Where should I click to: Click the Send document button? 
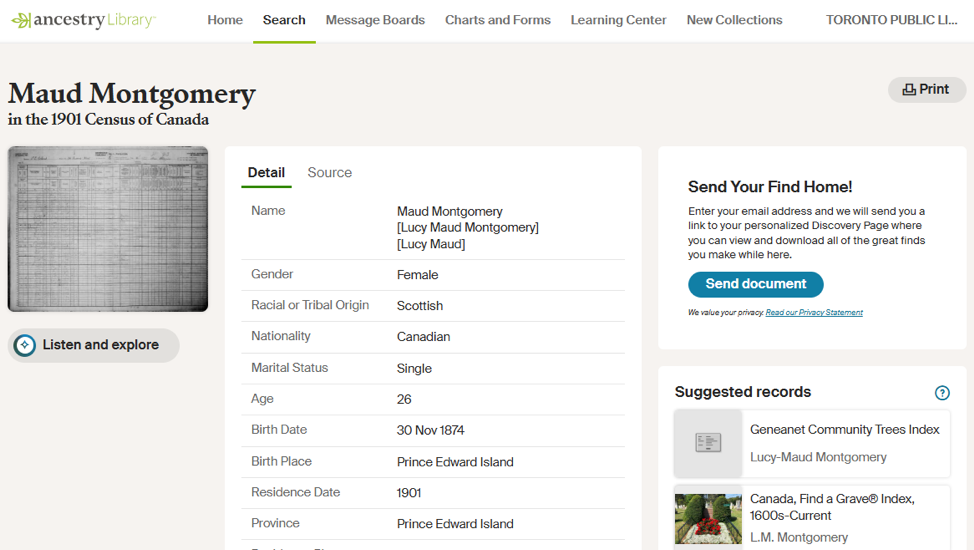(x=755, y=284)
